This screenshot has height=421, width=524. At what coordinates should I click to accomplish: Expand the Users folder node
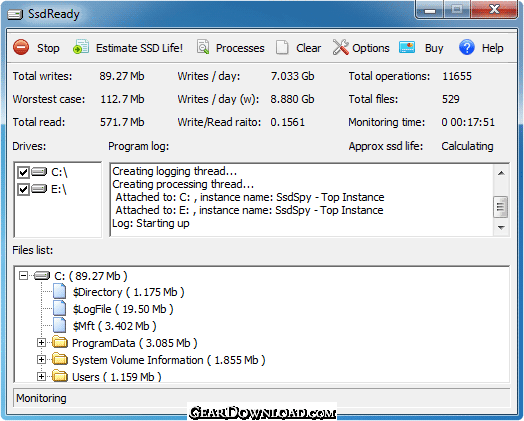[x=41, y=377]
